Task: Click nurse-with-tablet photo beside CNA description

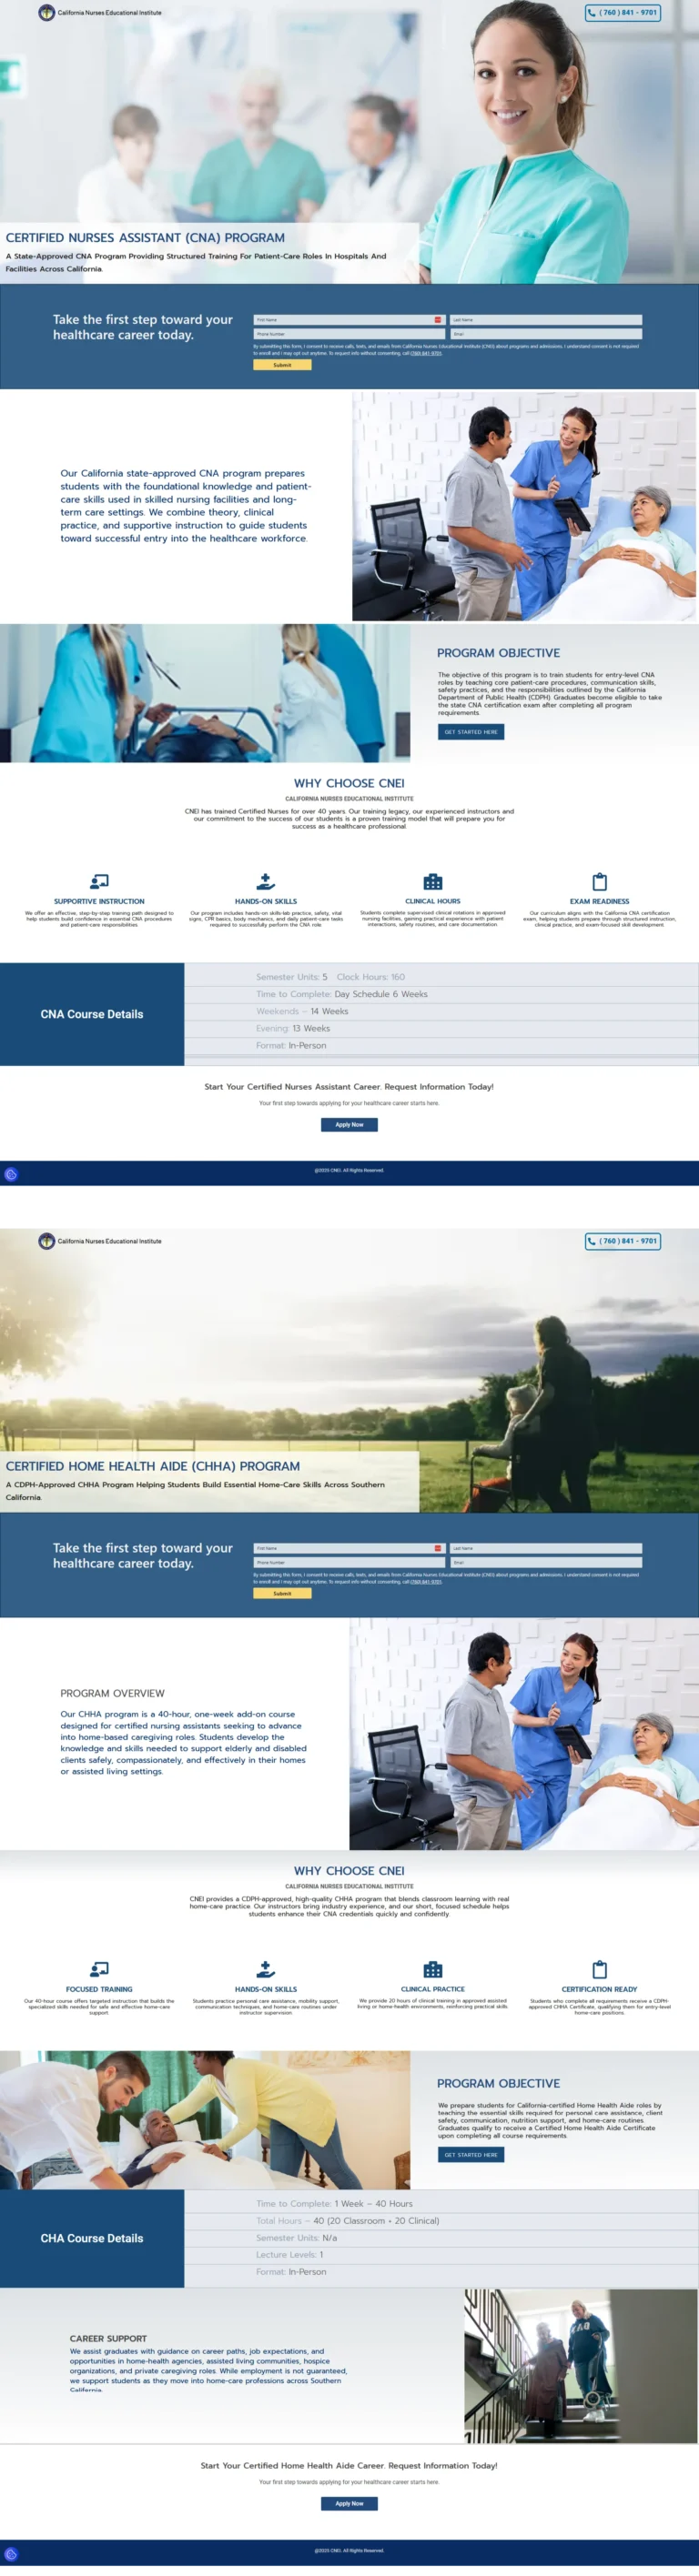Action: [524, 506]
